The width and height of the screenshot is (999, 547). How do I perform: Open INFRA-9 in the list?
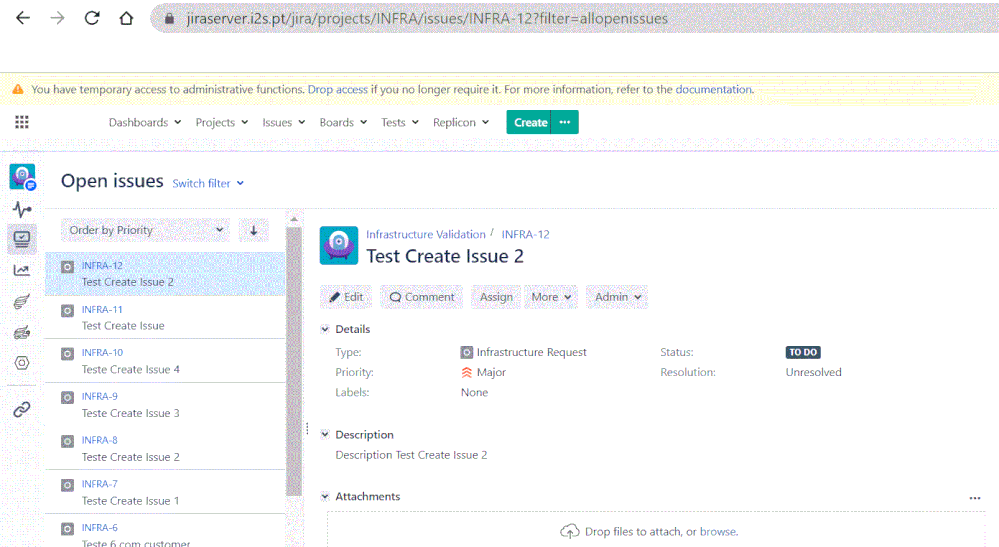point(165,405)
